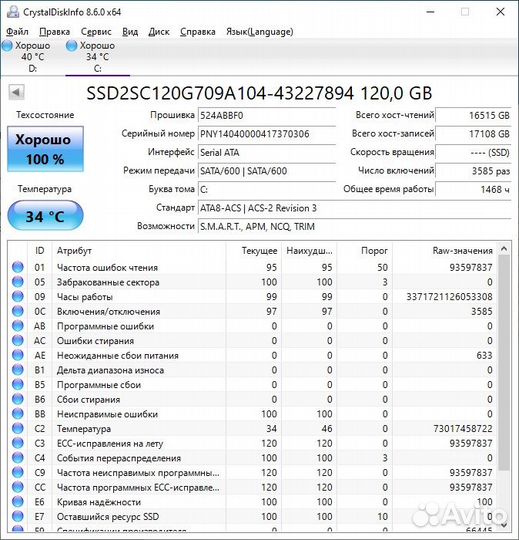Click the Атрибут column header
The height and width of the screenshot is (540, 519).
(x=139, y=250)
